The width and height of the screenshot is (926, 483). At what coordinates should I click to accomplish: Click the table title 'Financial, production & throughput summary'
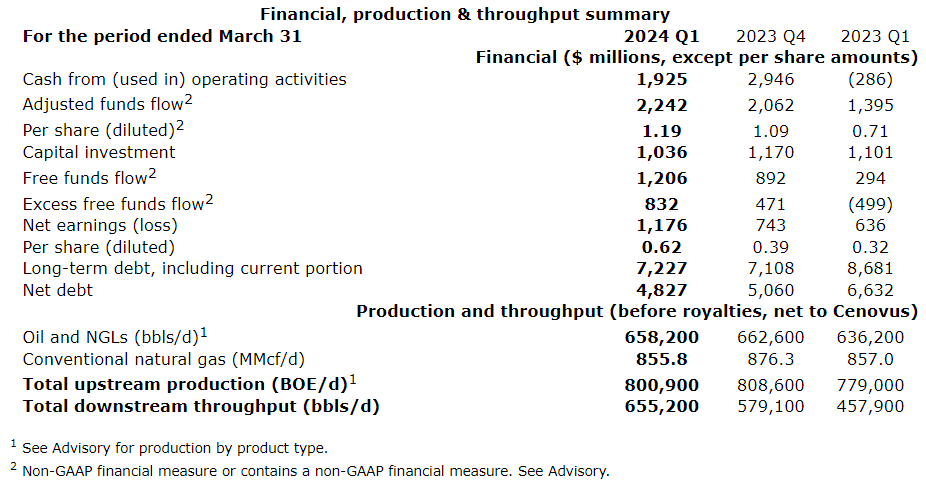point(464,14)
